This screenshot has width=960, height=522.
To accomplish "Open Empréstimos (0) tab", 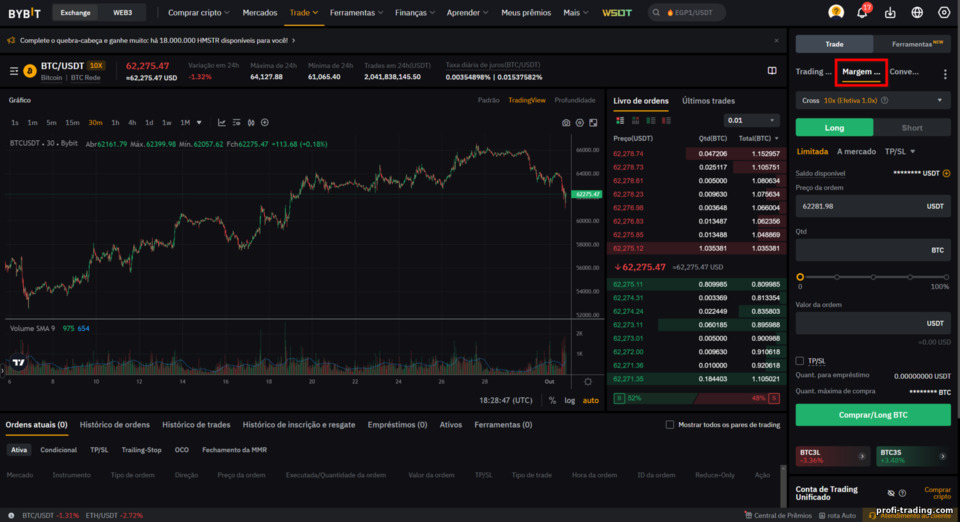I will click(397, 425).
